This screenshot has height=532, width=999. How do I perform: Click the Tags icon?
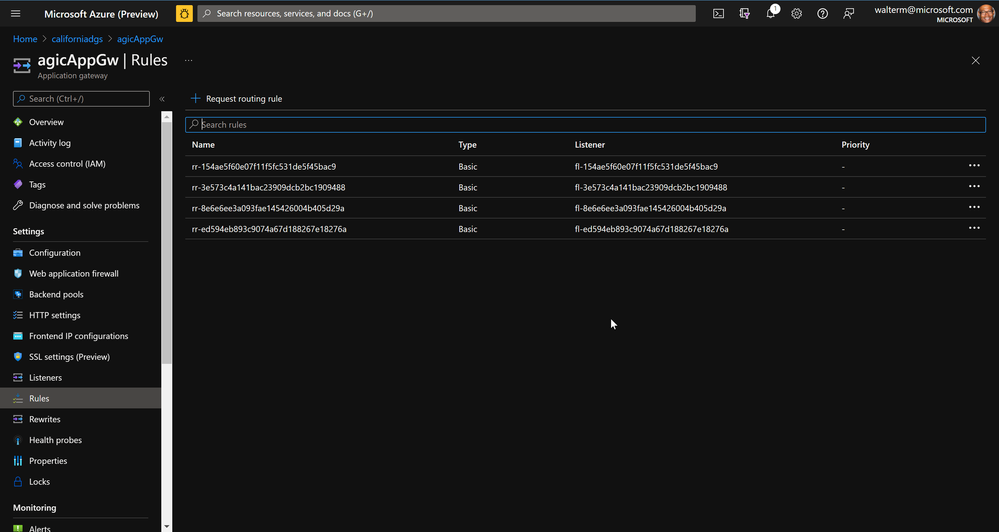click(x=18, y=185)
